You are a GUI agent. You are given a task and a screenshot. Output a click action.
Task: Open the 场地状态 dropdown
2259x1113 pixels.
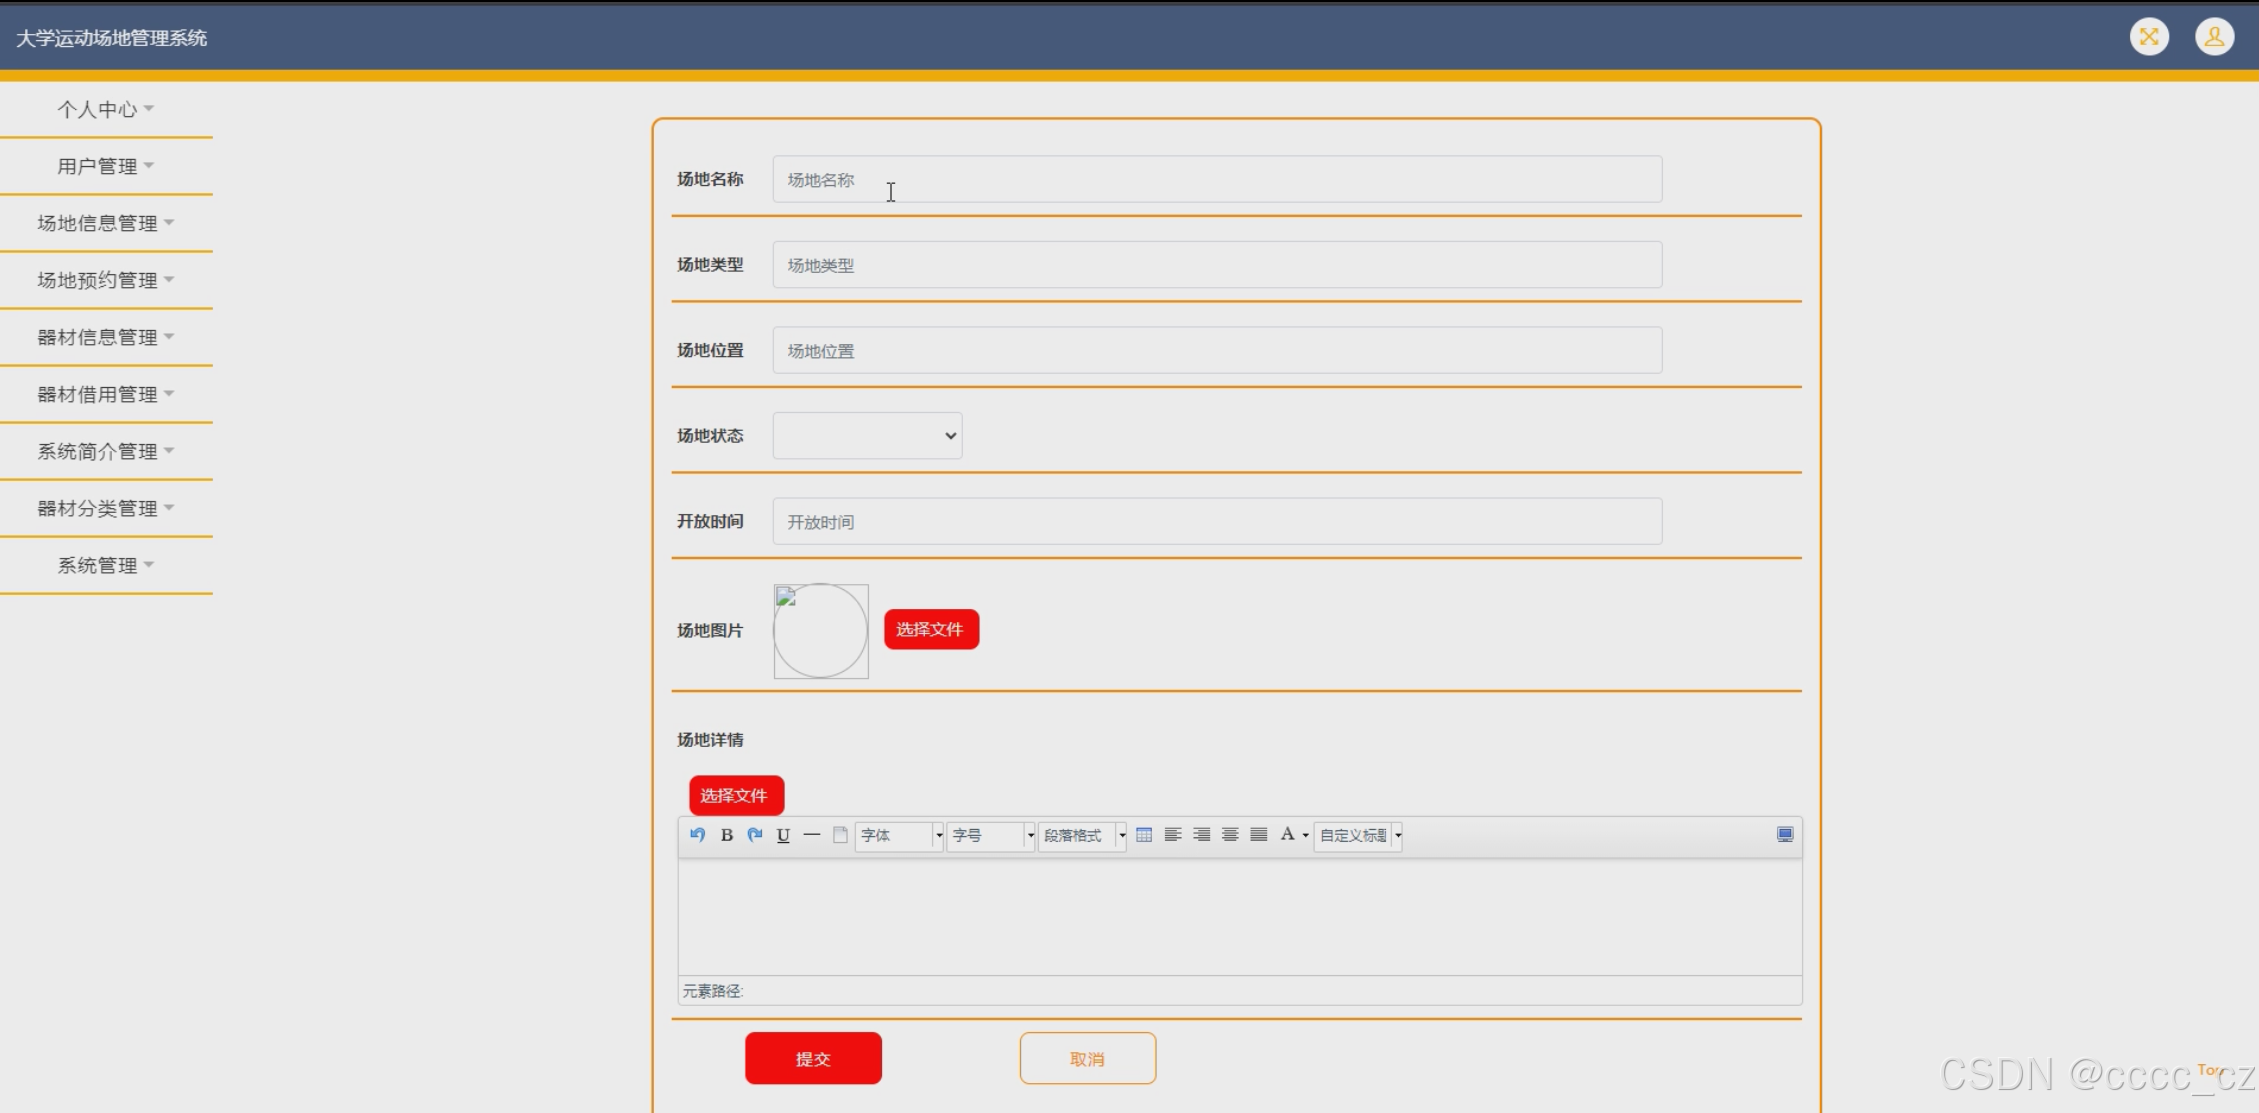point(867,436)
